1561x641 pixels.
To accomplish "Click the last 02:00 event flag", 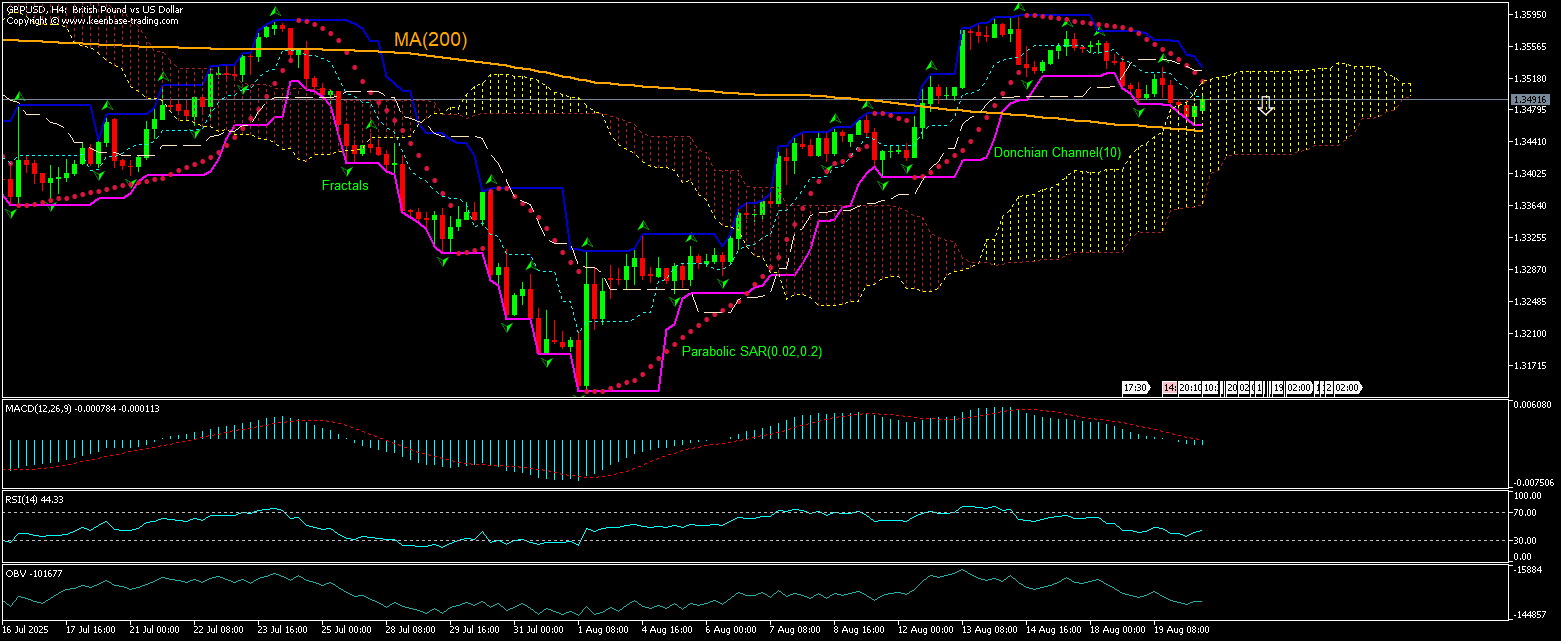I will point(1346,388).
